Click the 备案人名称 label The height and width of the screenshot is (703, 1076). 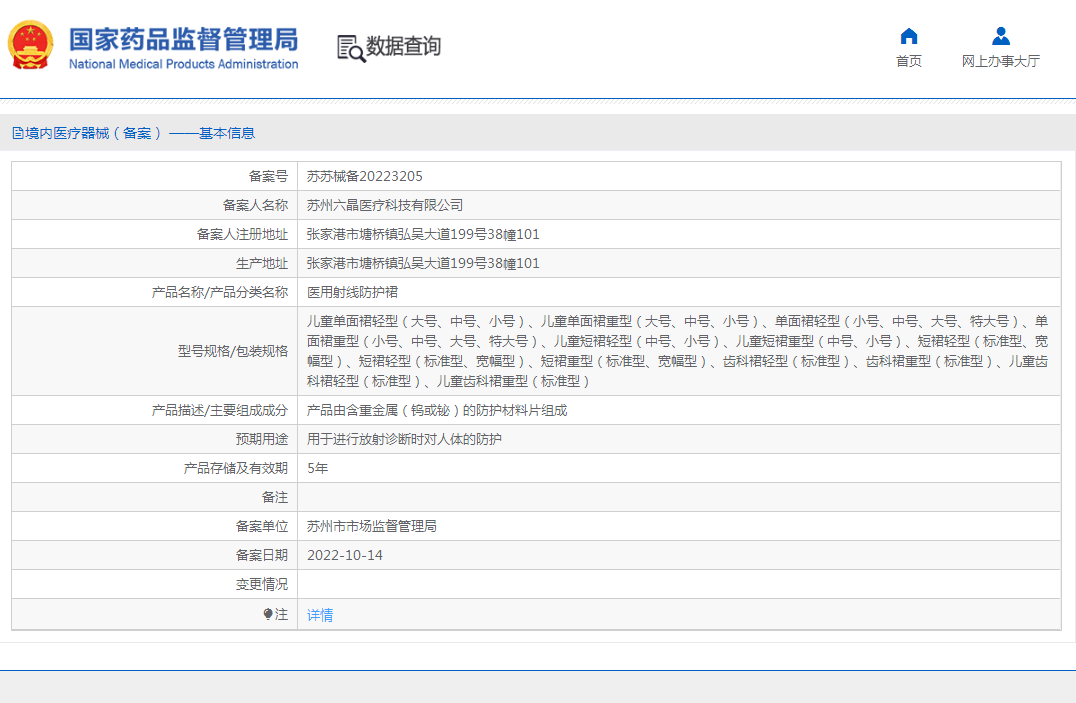tap(255, 205)
